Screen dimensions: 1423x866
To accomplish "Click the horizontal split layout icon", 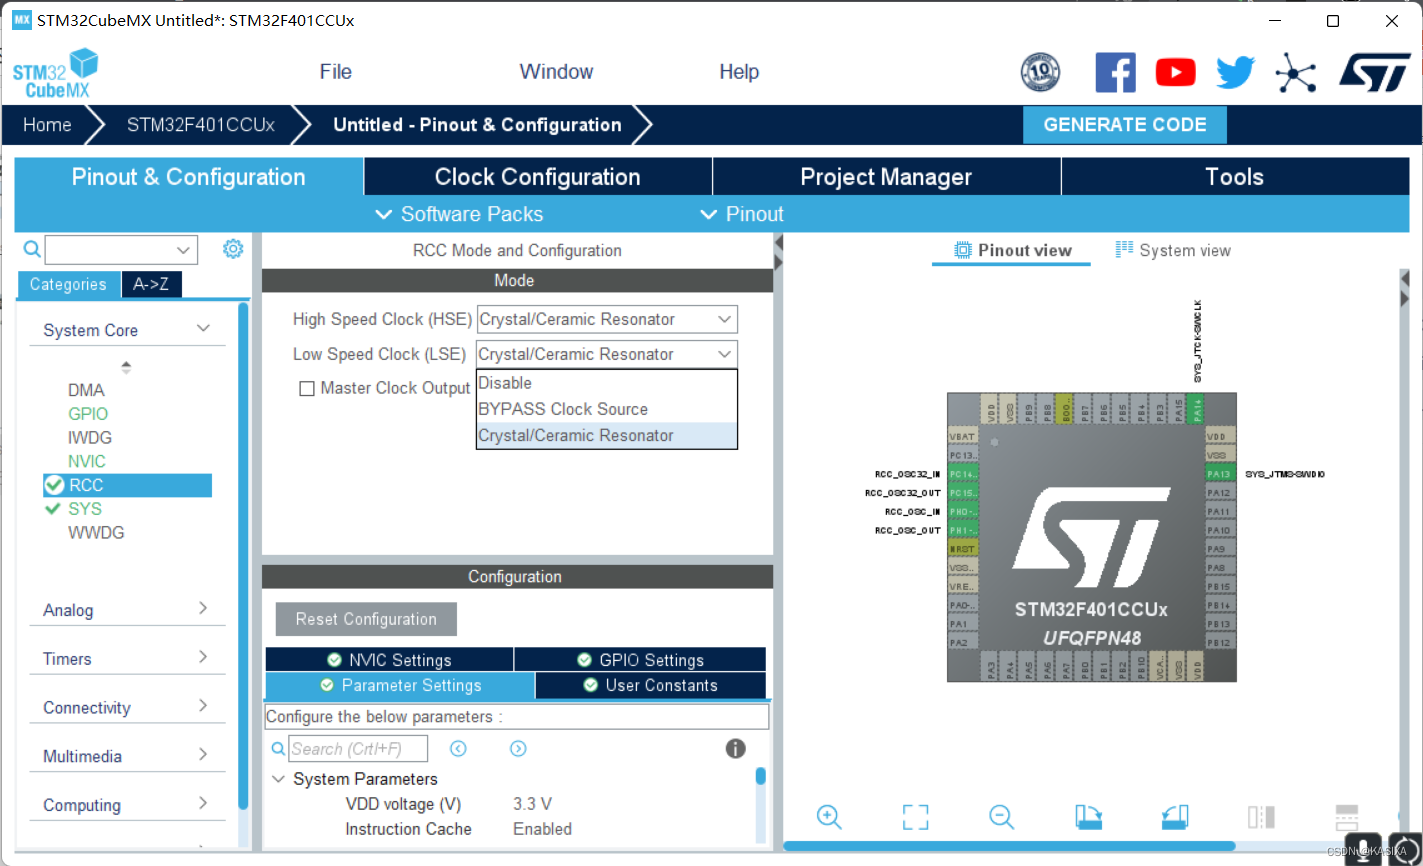I will [x=1347, y=817].
